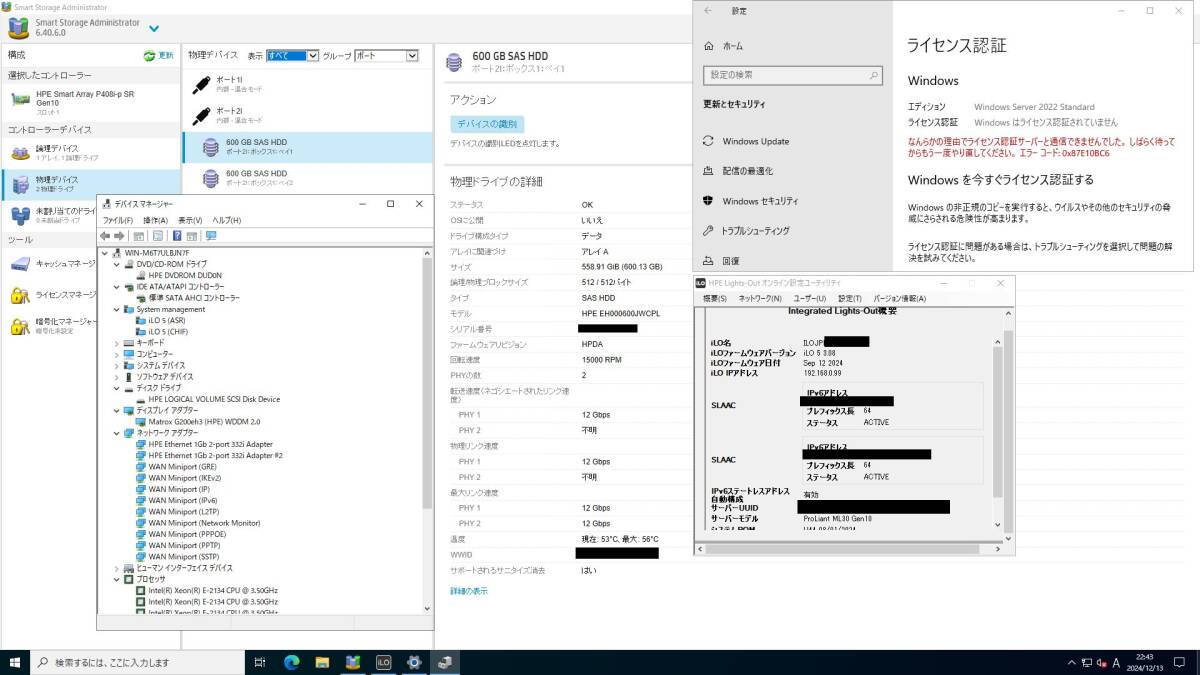This screenshot has width=1200, height=675.
Task: Select WAN Miniport (Network Monitor) entry
Action: tap(204, 523)
